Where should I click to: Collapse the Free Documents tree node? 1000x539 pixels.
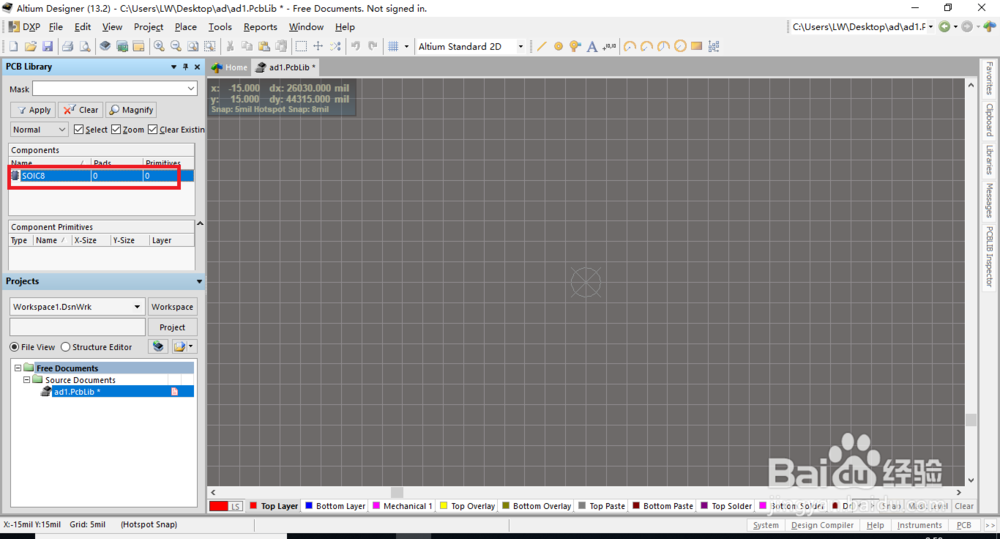click(x=18, y=368)
